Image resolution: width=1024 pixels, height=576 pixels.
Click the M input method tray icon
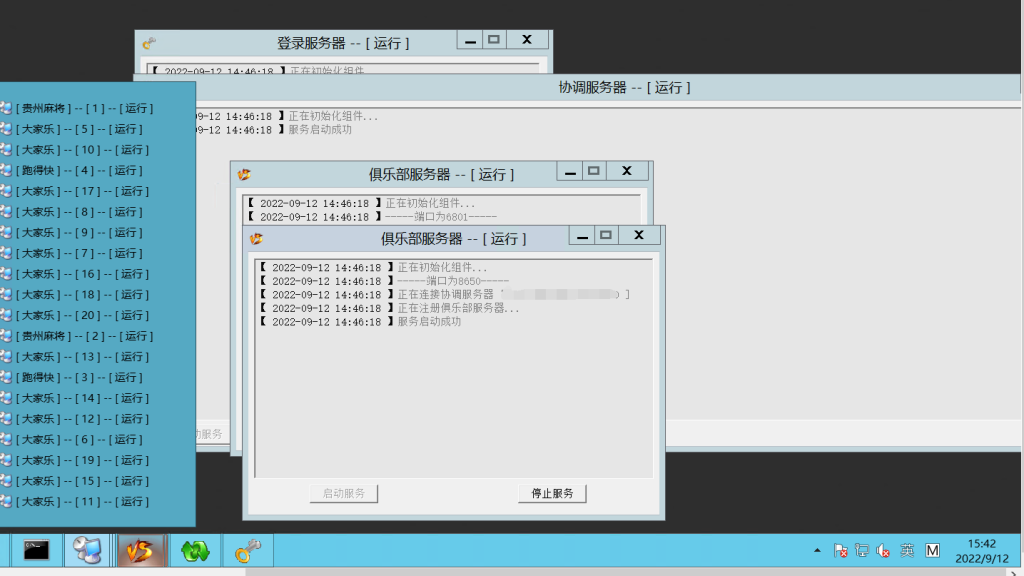(932, 551)
